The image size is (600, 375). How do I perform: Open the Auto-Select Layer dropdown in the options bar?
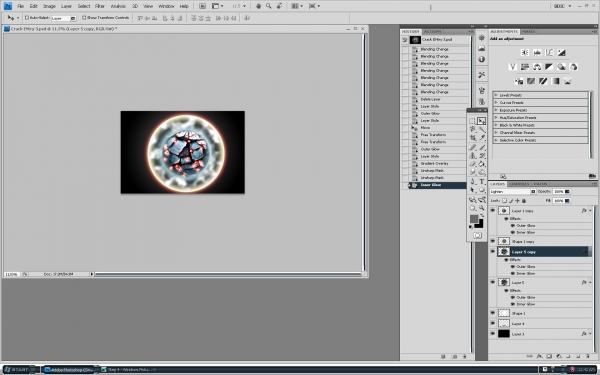coord(64,18)
